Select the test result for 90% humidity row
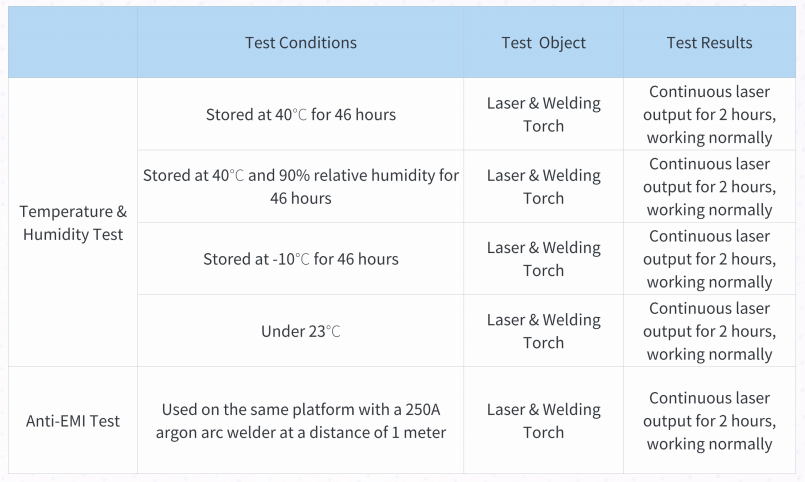The width and height of the screenshot is (805, 482). [709, 187]
